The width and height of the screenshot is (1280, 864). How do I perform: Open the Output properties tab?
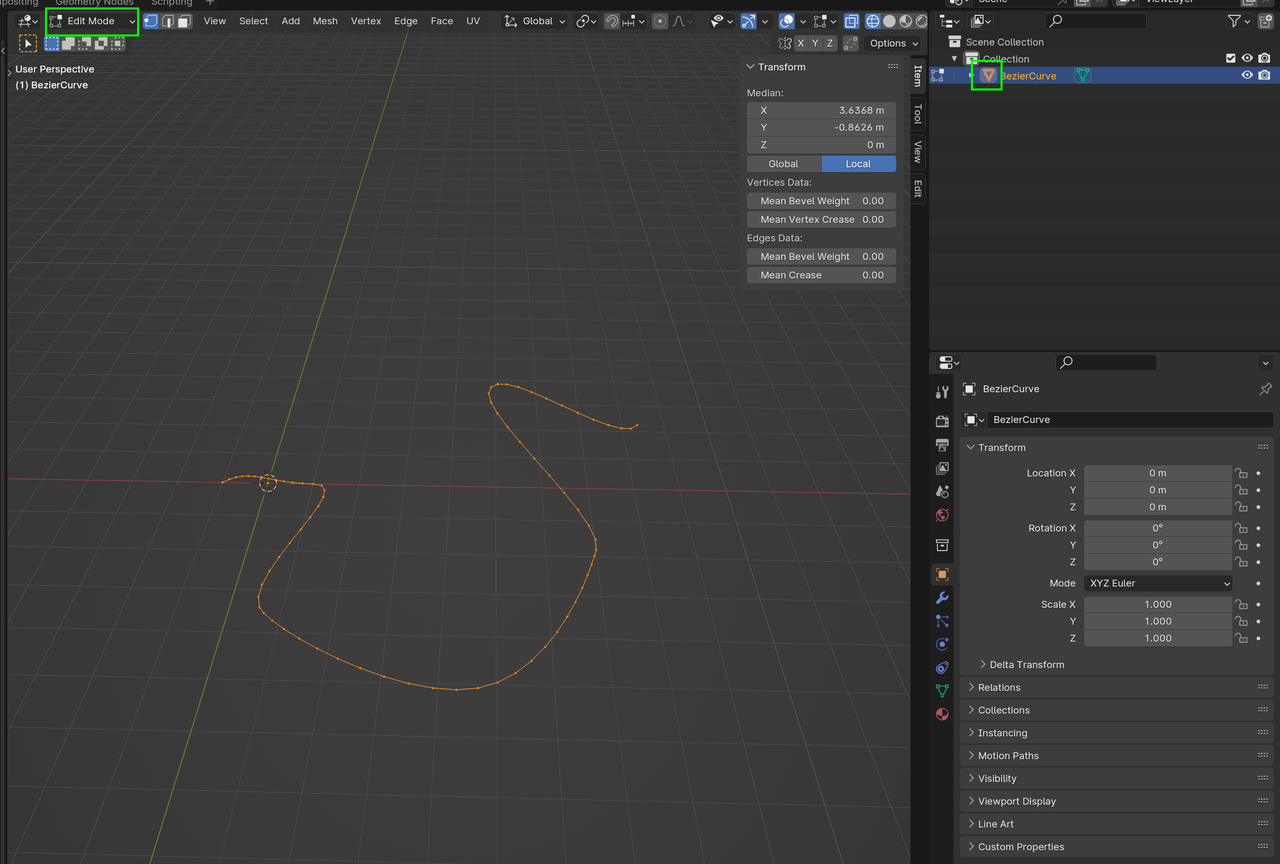point(942,445)
